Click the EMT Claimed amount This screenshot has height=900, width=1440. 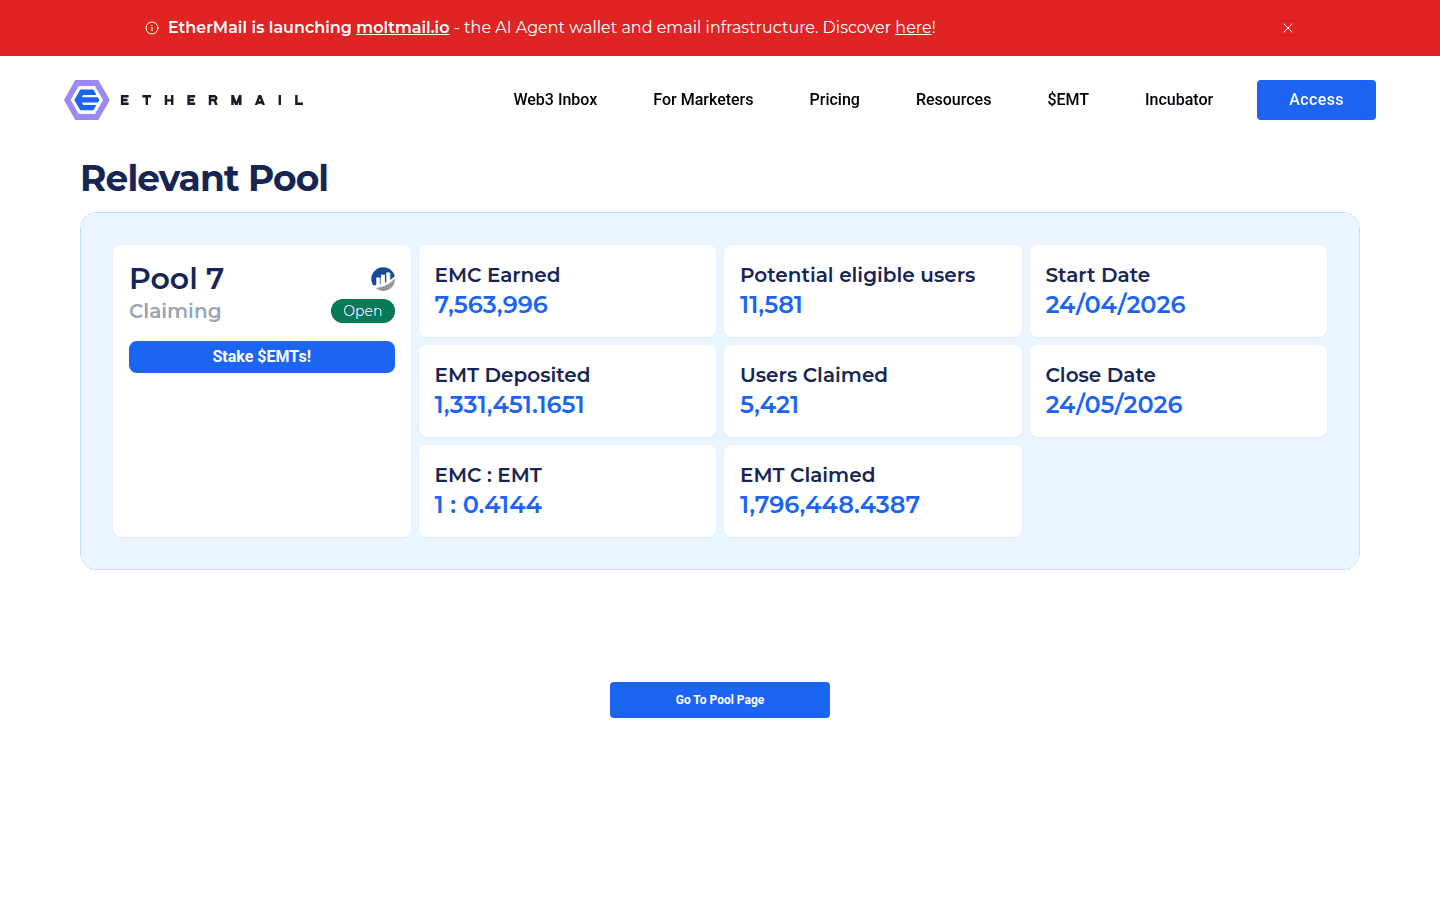pos(829,505)
